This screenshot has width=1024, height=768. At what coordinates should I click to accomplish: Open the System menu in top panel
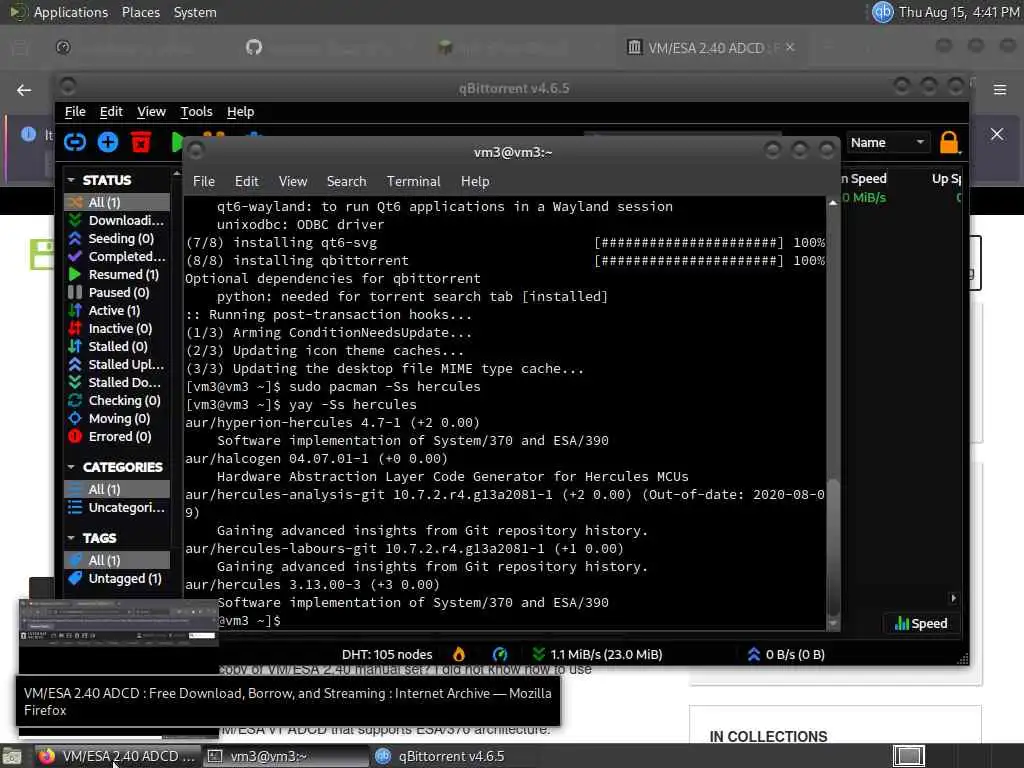[195, 12]
